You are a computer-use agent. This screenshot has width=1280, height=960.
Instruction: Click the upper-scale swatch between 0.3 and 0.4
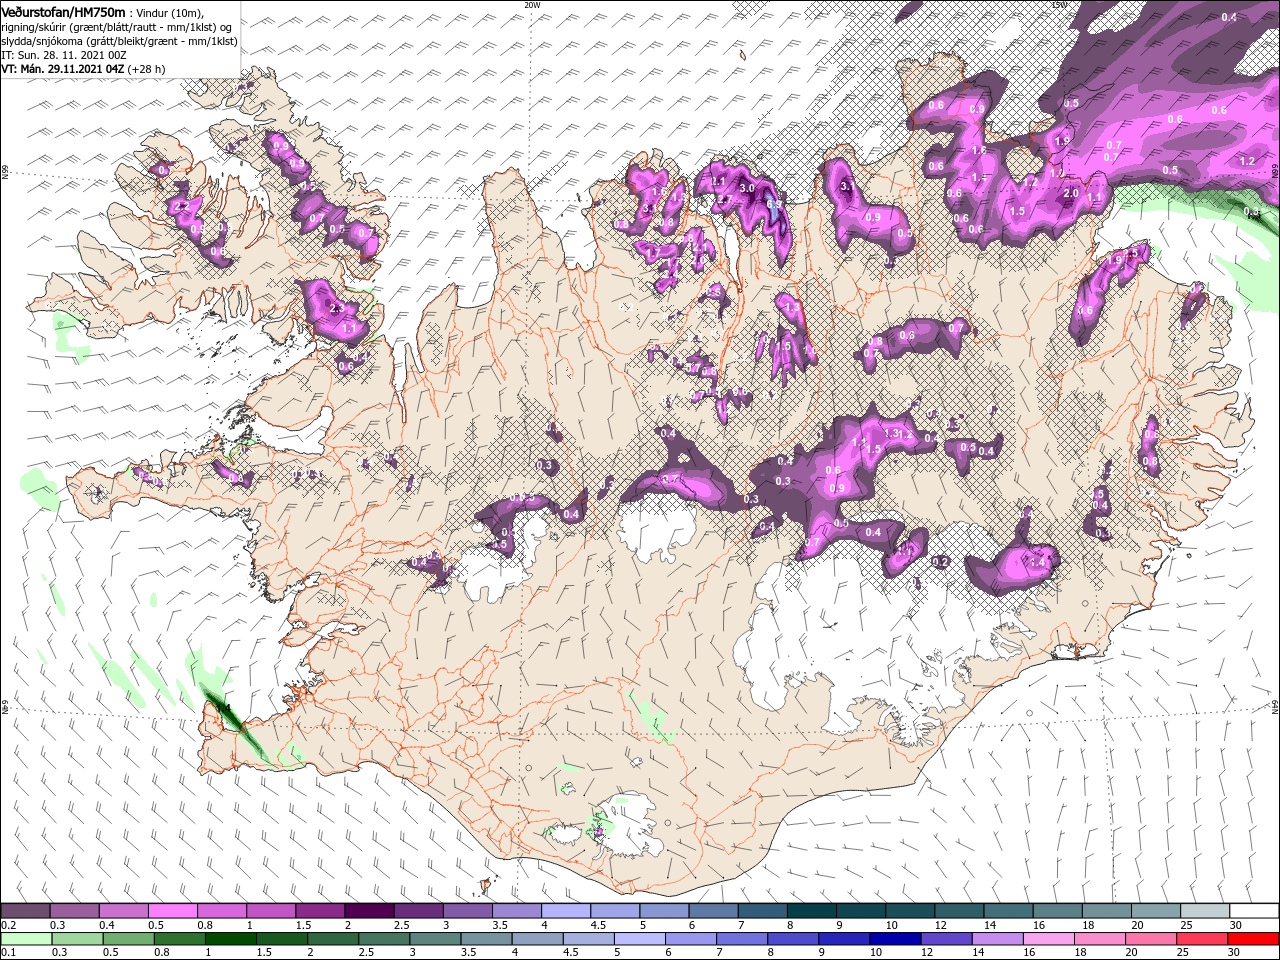[x=74, y=911]
